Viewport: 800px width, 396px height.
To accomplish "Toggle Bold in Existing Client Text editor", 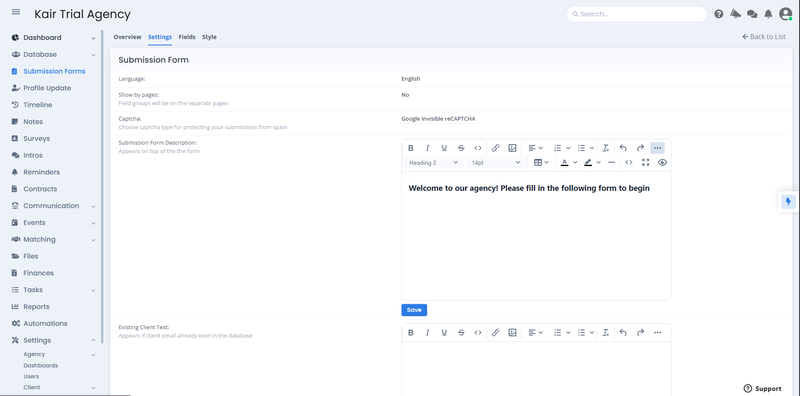I will [x=411, y=333].
